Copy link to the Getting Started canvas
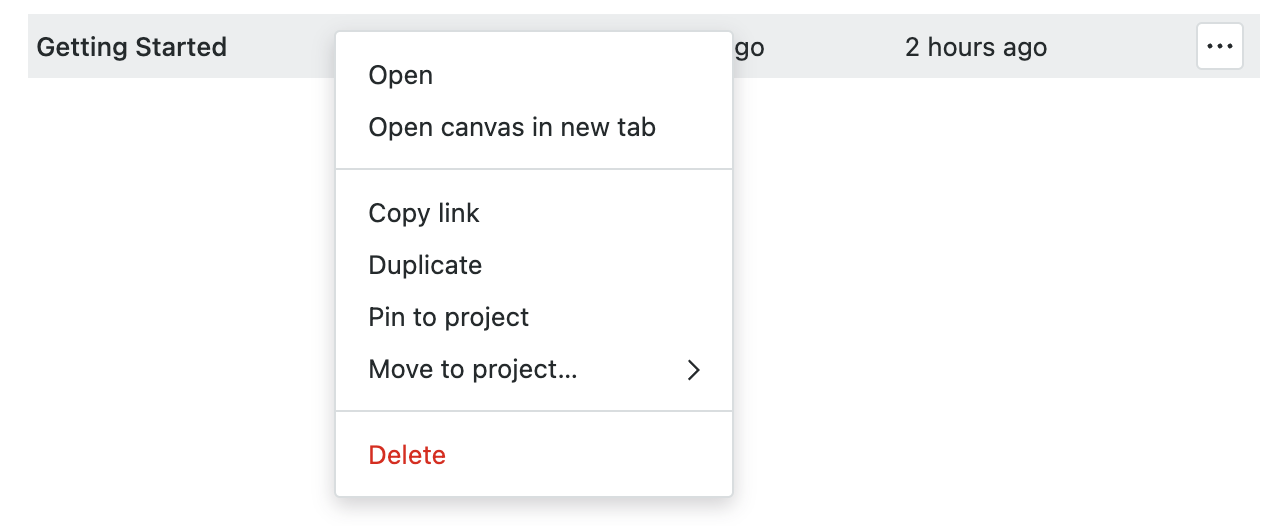The width and height of the screenshot is (1274, 526). 424,214
